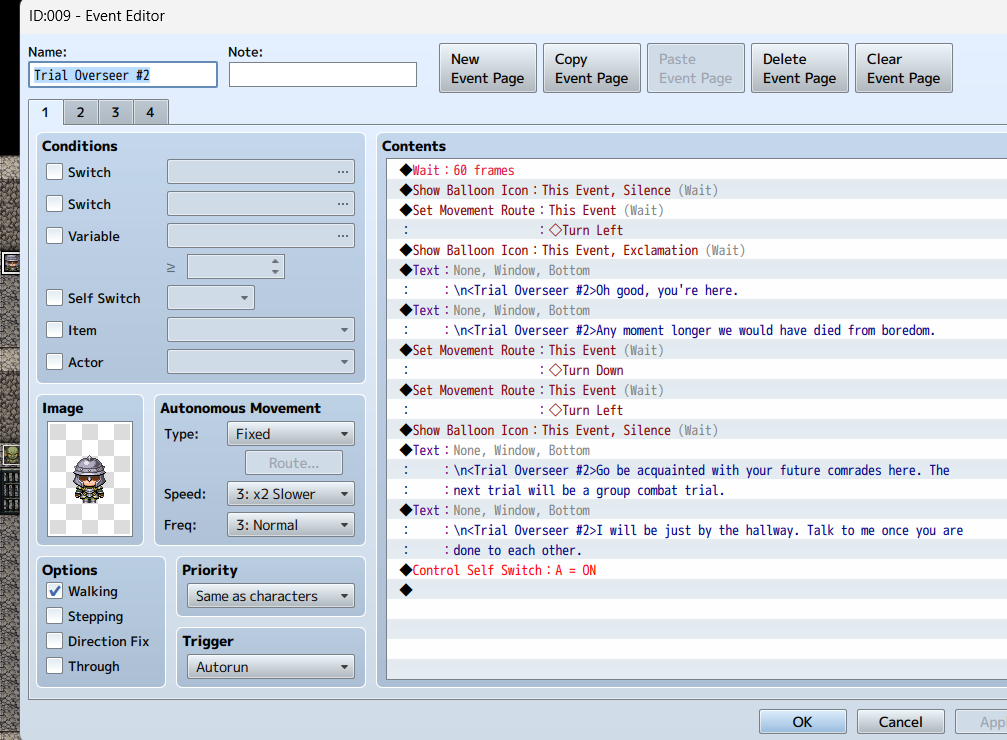This screenshot has width=1007, height=740.
Task: Open the Trigger dropdown showing Autorun
Action: 270,667
